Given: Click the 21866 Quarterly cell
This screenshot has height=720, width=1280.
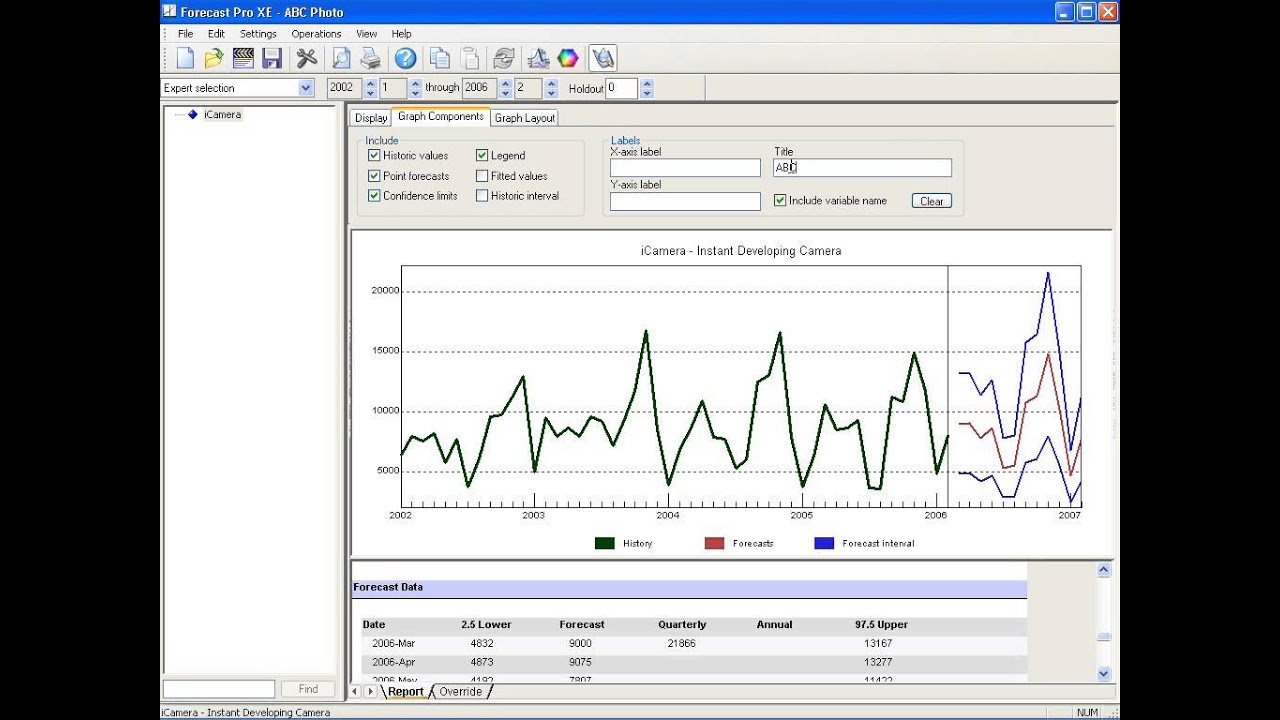Looking at the screenshot, I should tap(681, 644).
